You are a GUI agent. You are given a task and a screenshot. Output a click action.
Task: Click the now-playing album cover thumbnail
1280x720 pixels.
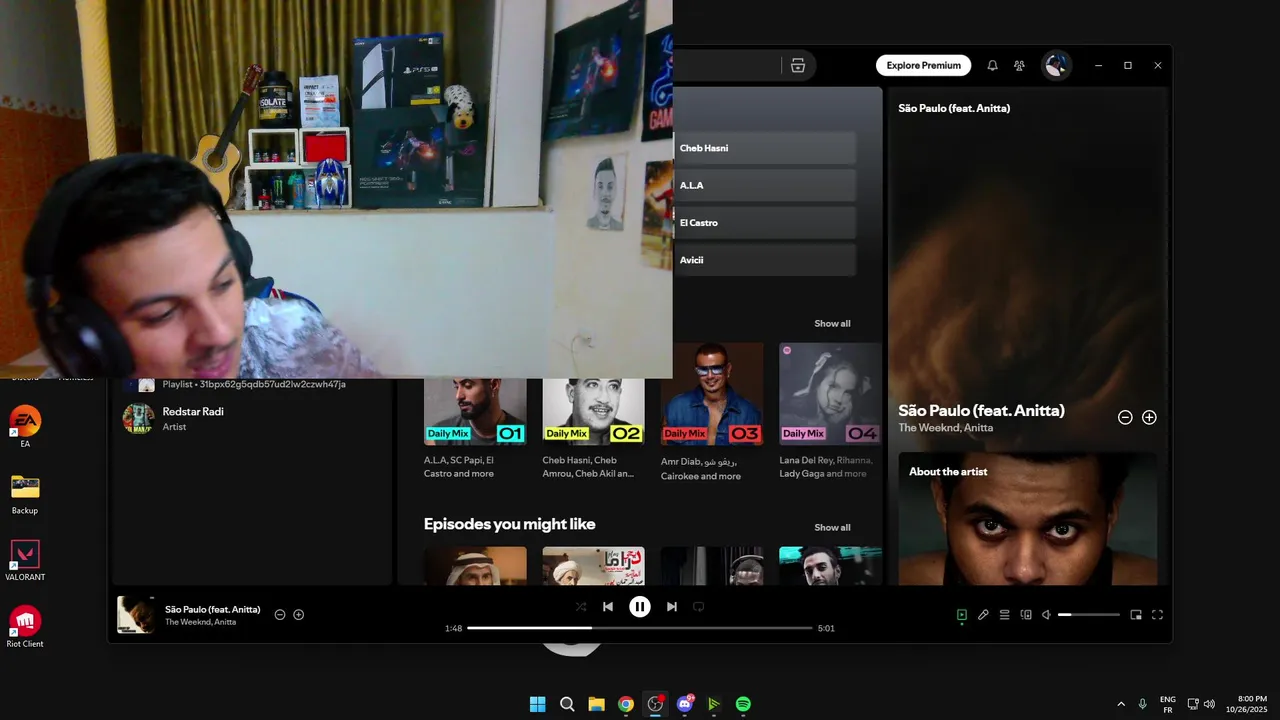point(136,615)
